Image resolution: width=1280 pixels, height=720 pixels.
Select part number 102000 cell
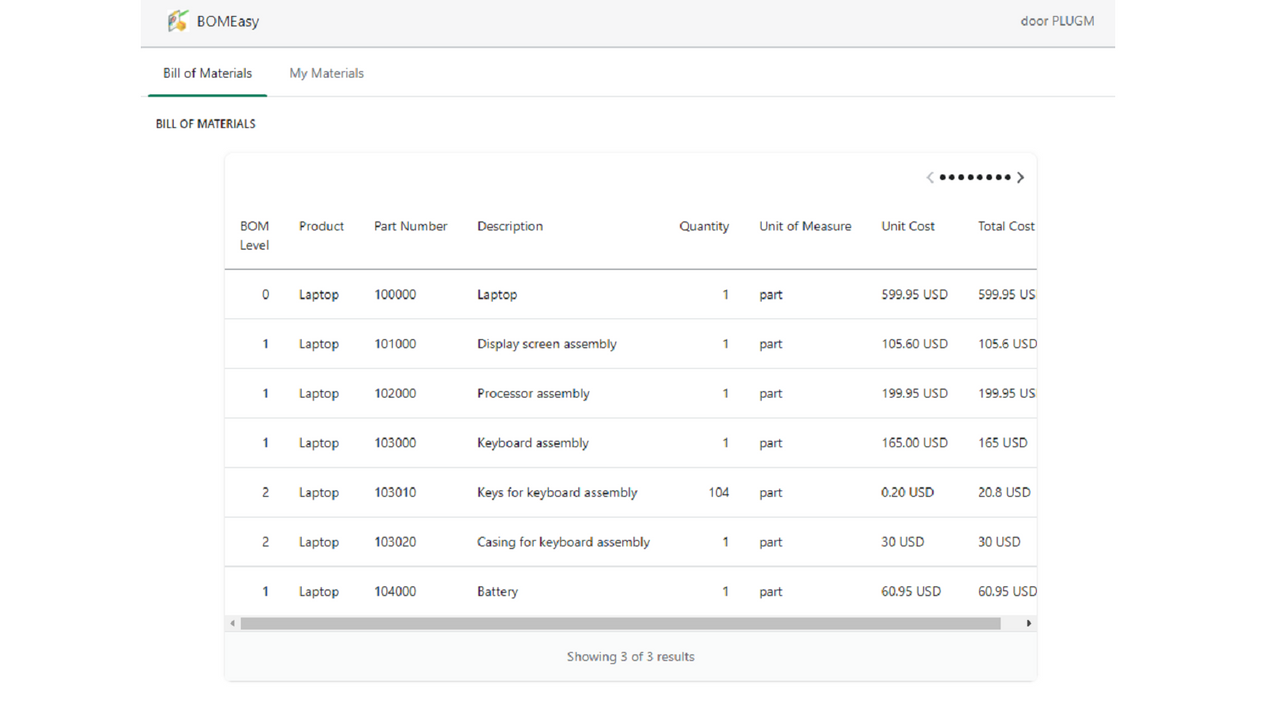[x=395, y=394]
